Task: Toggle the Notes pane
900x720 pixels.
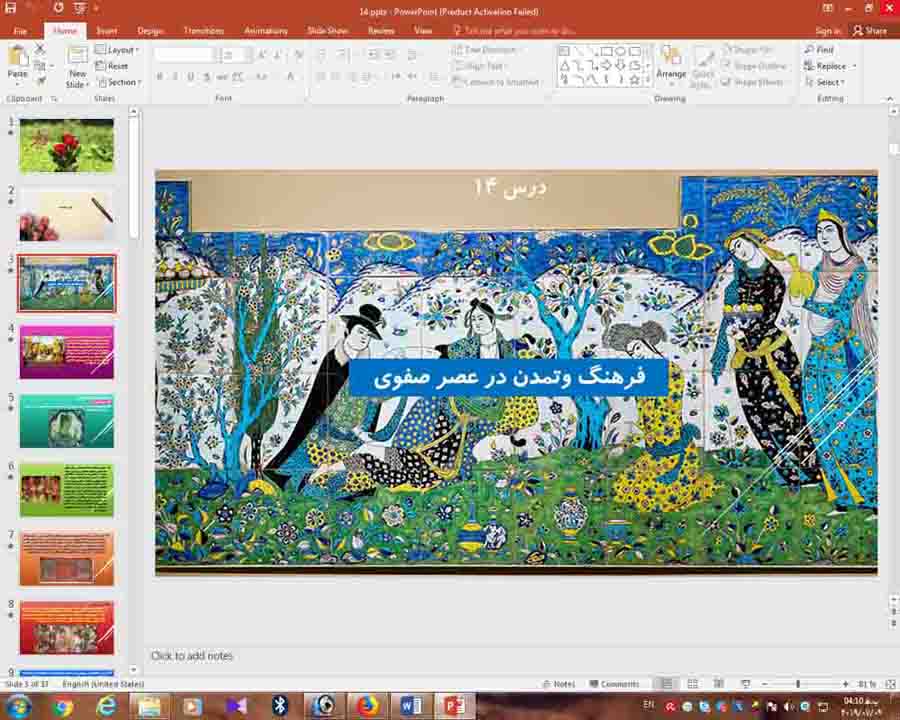Action: point(559,684)
